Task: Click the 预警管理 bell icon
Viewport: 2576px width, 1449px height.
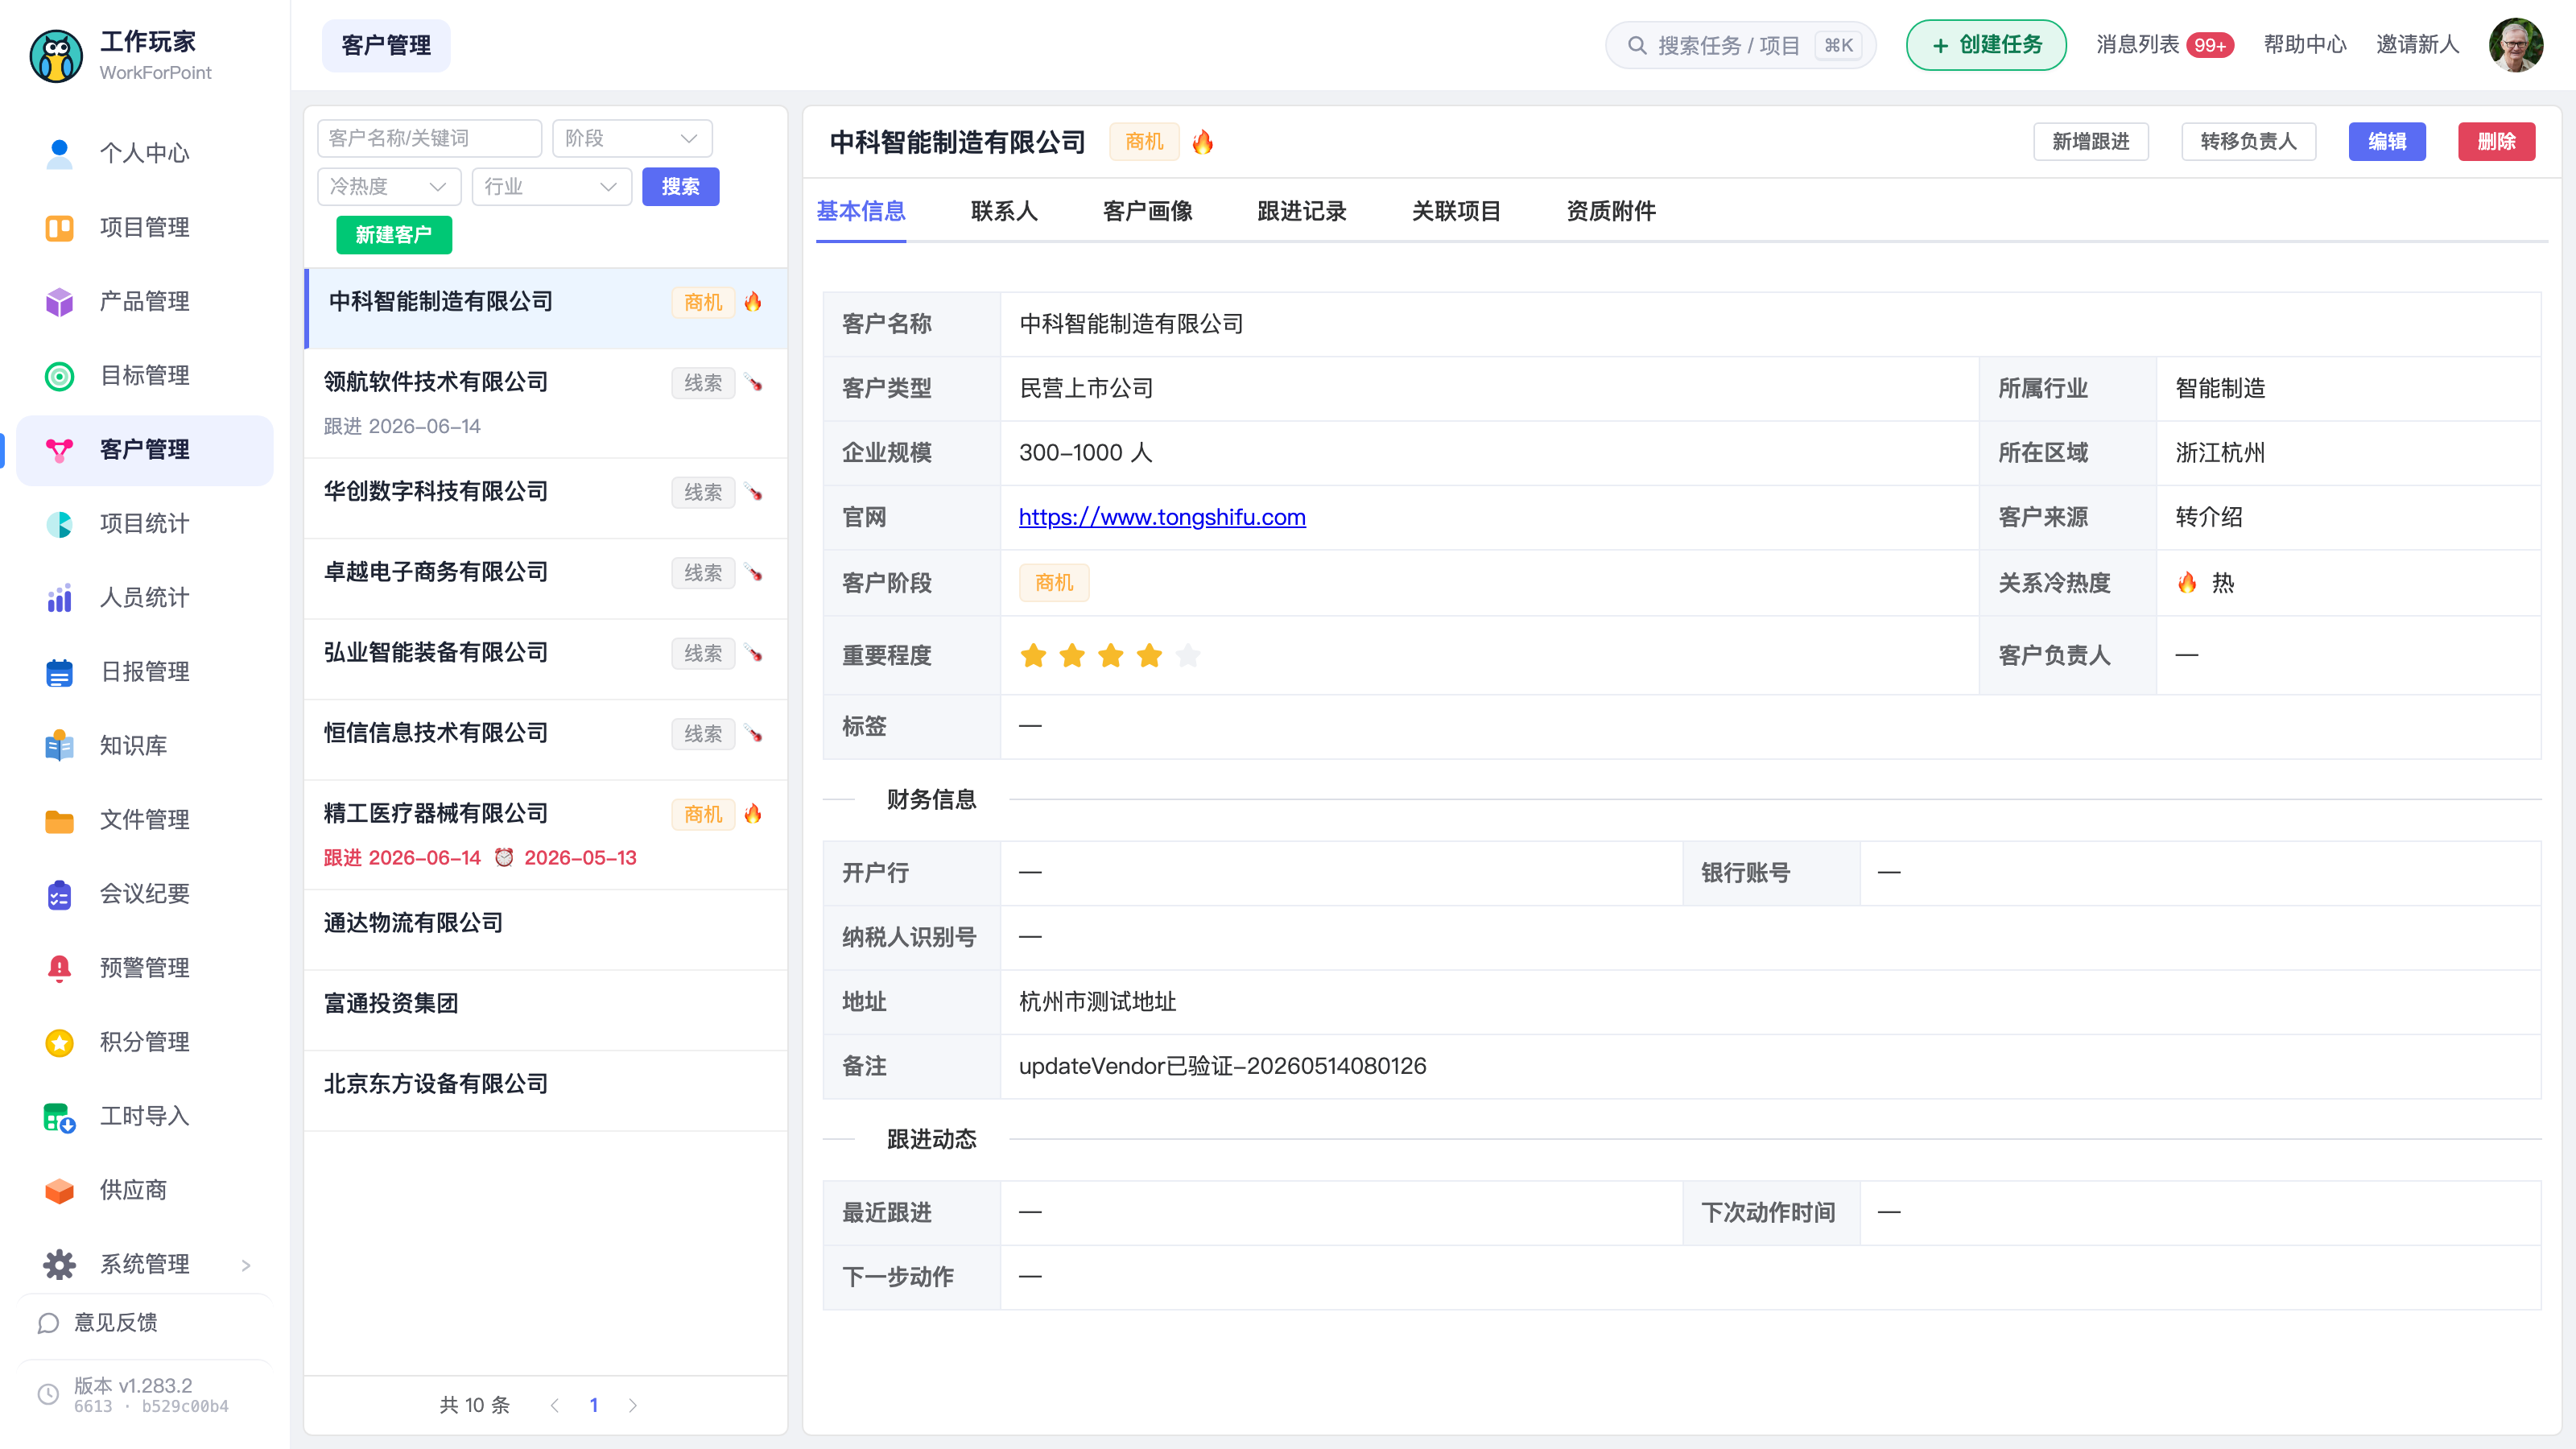Action: 59,967
